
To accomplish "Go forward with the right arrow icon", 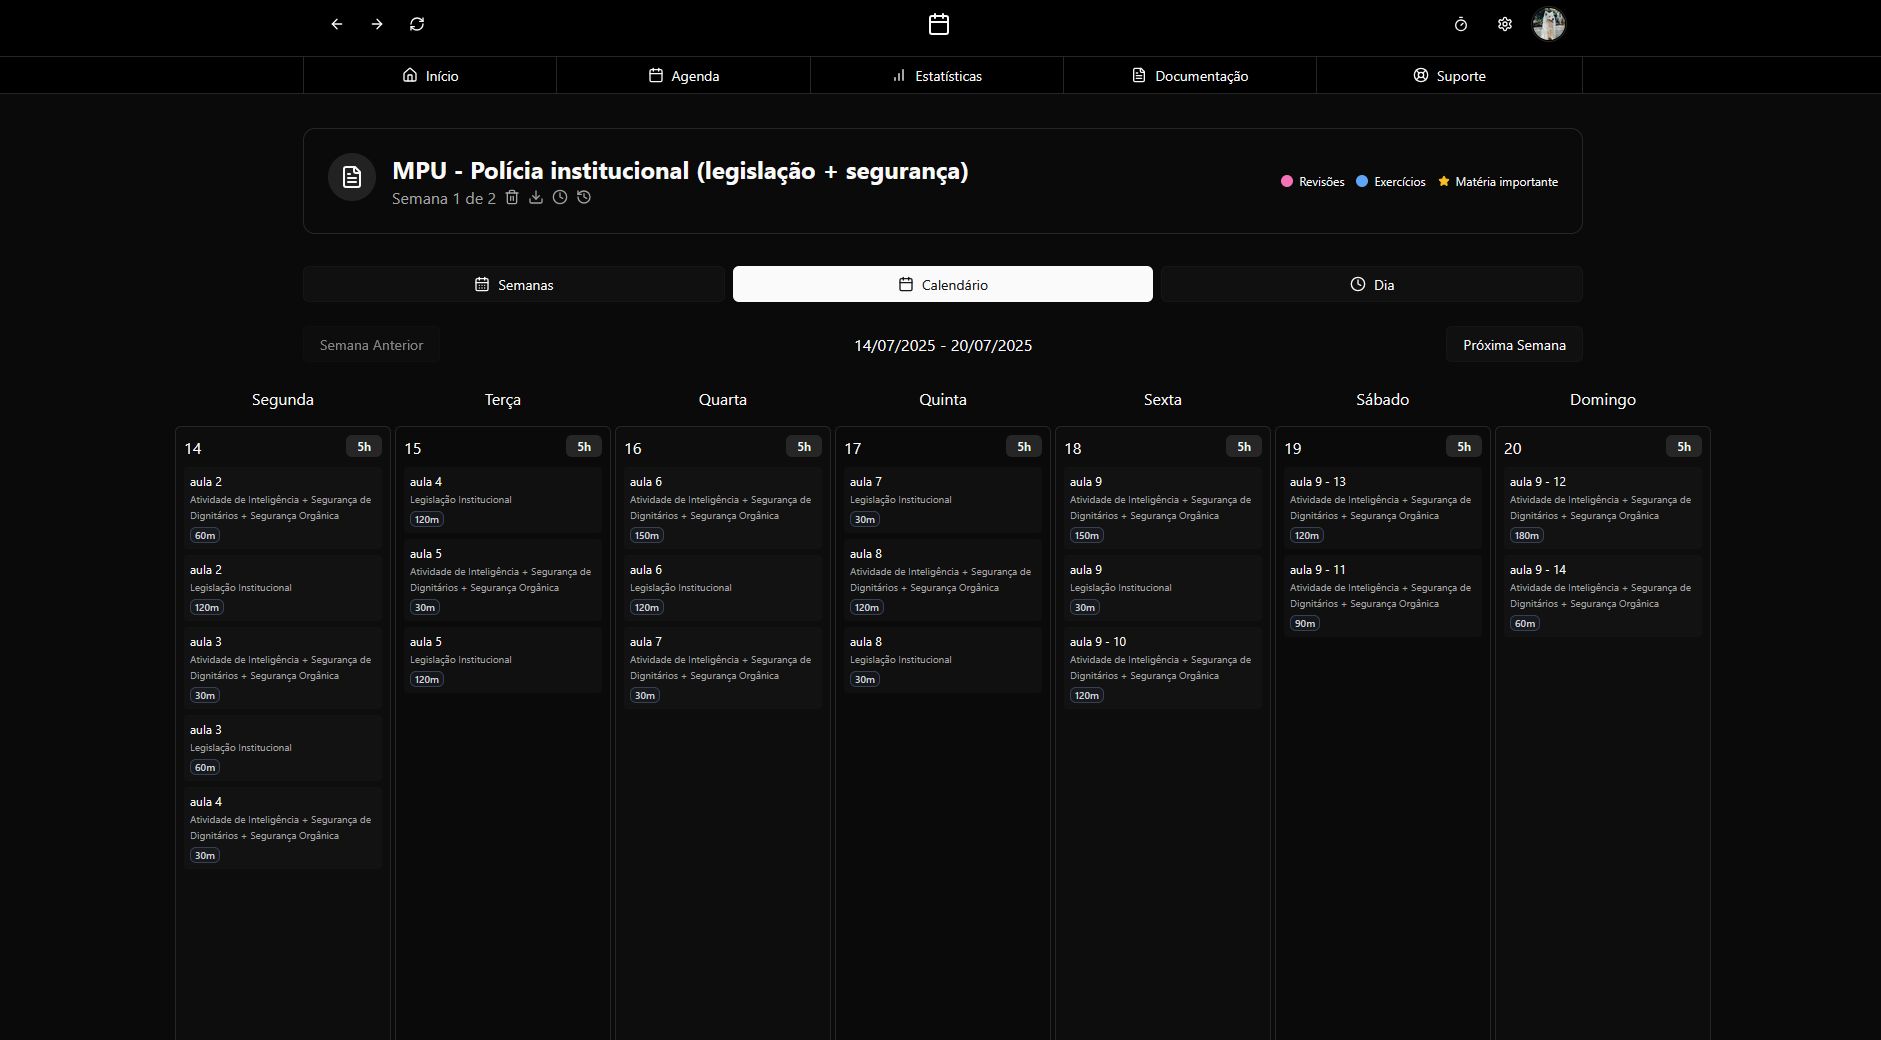I will (377, 24).
